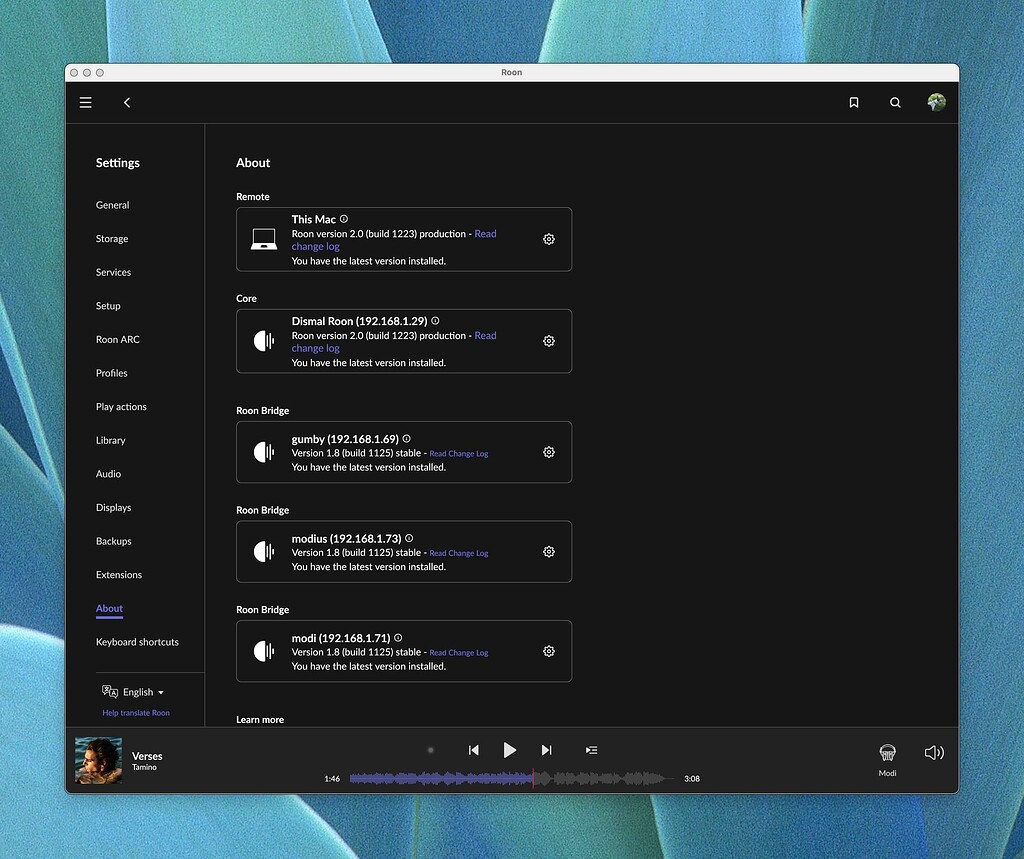Open Roon search
1024x859 pixels.
[x=895, y=102]
